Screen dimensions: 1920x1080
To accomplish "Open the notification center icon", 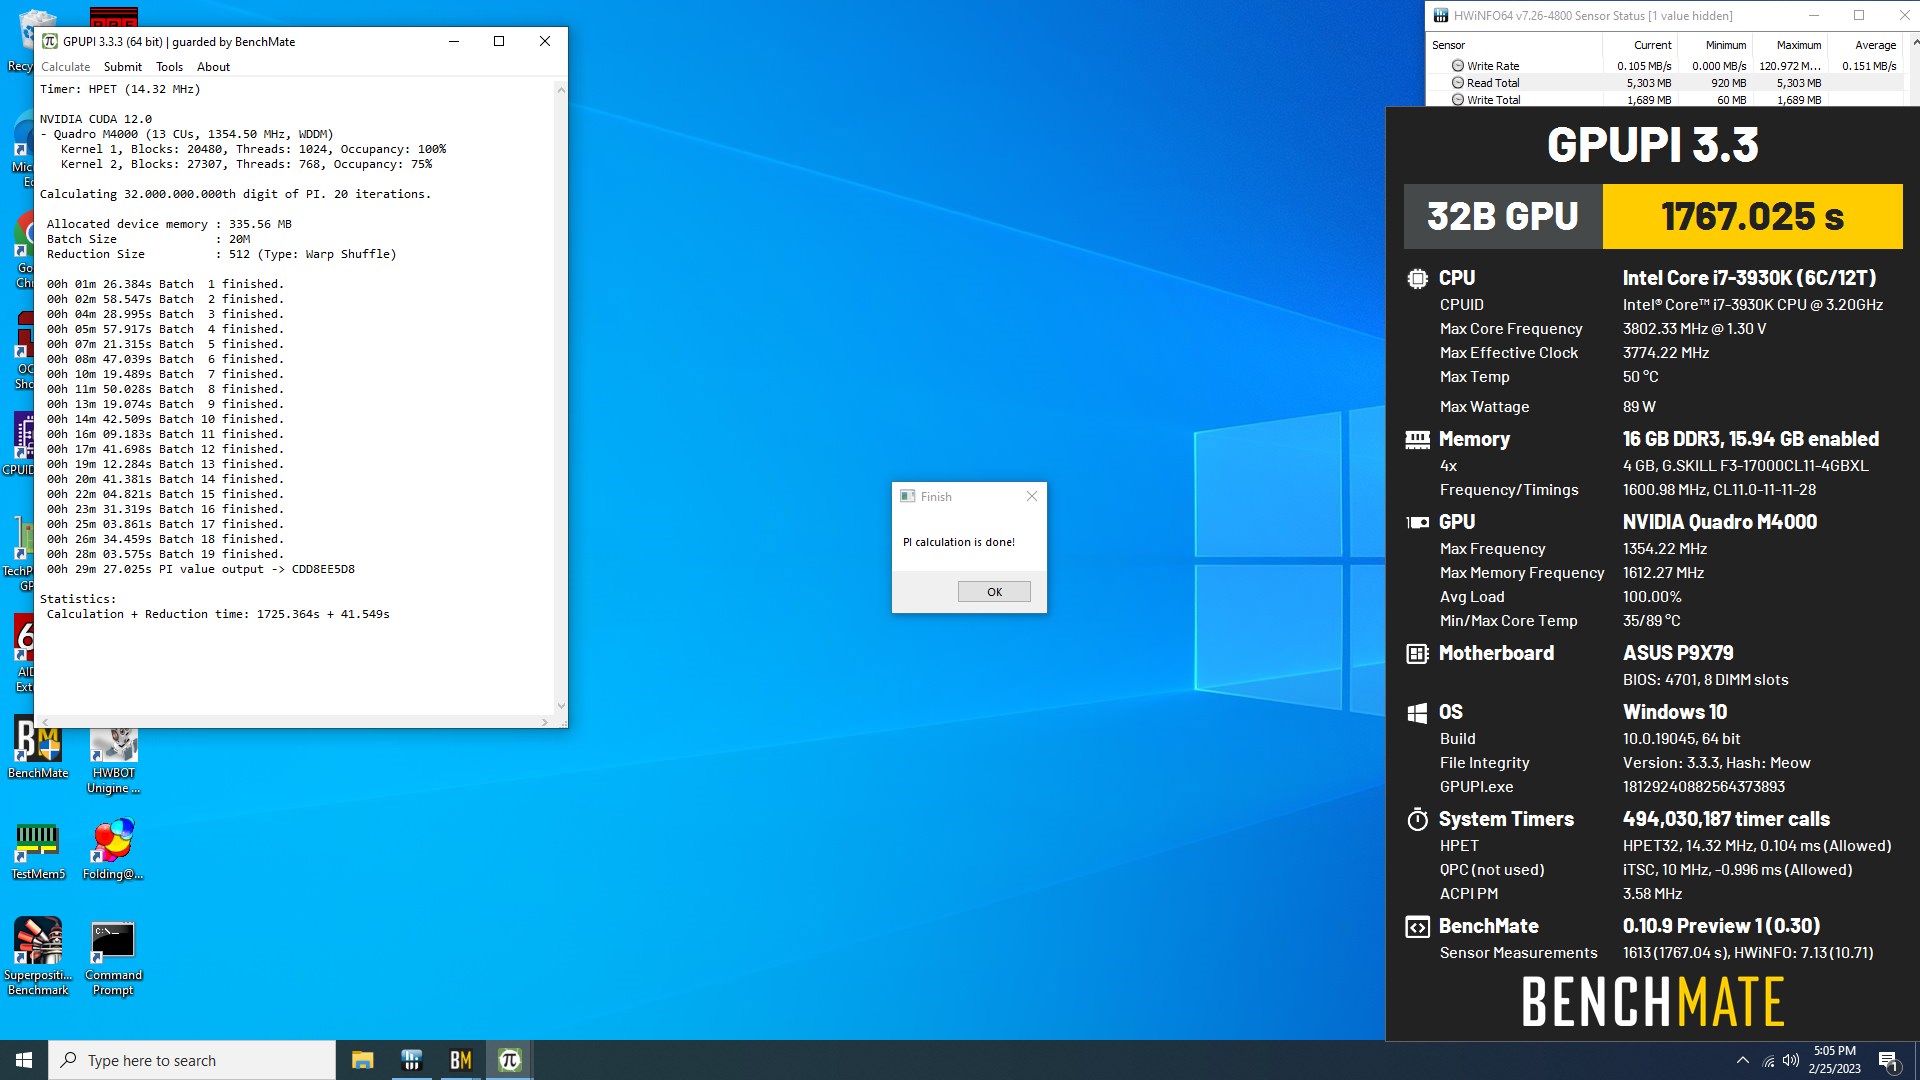I will (x=1889, y=1060).
